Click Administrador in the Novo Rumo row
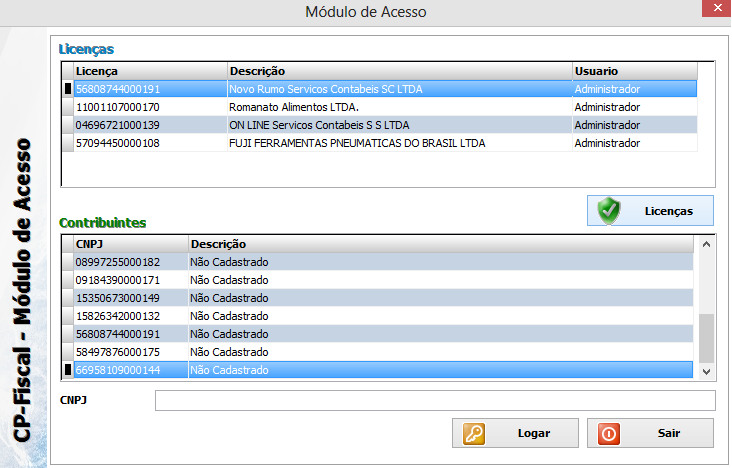The width and height of the screenshot is (732, 468). tap(607, 89)
